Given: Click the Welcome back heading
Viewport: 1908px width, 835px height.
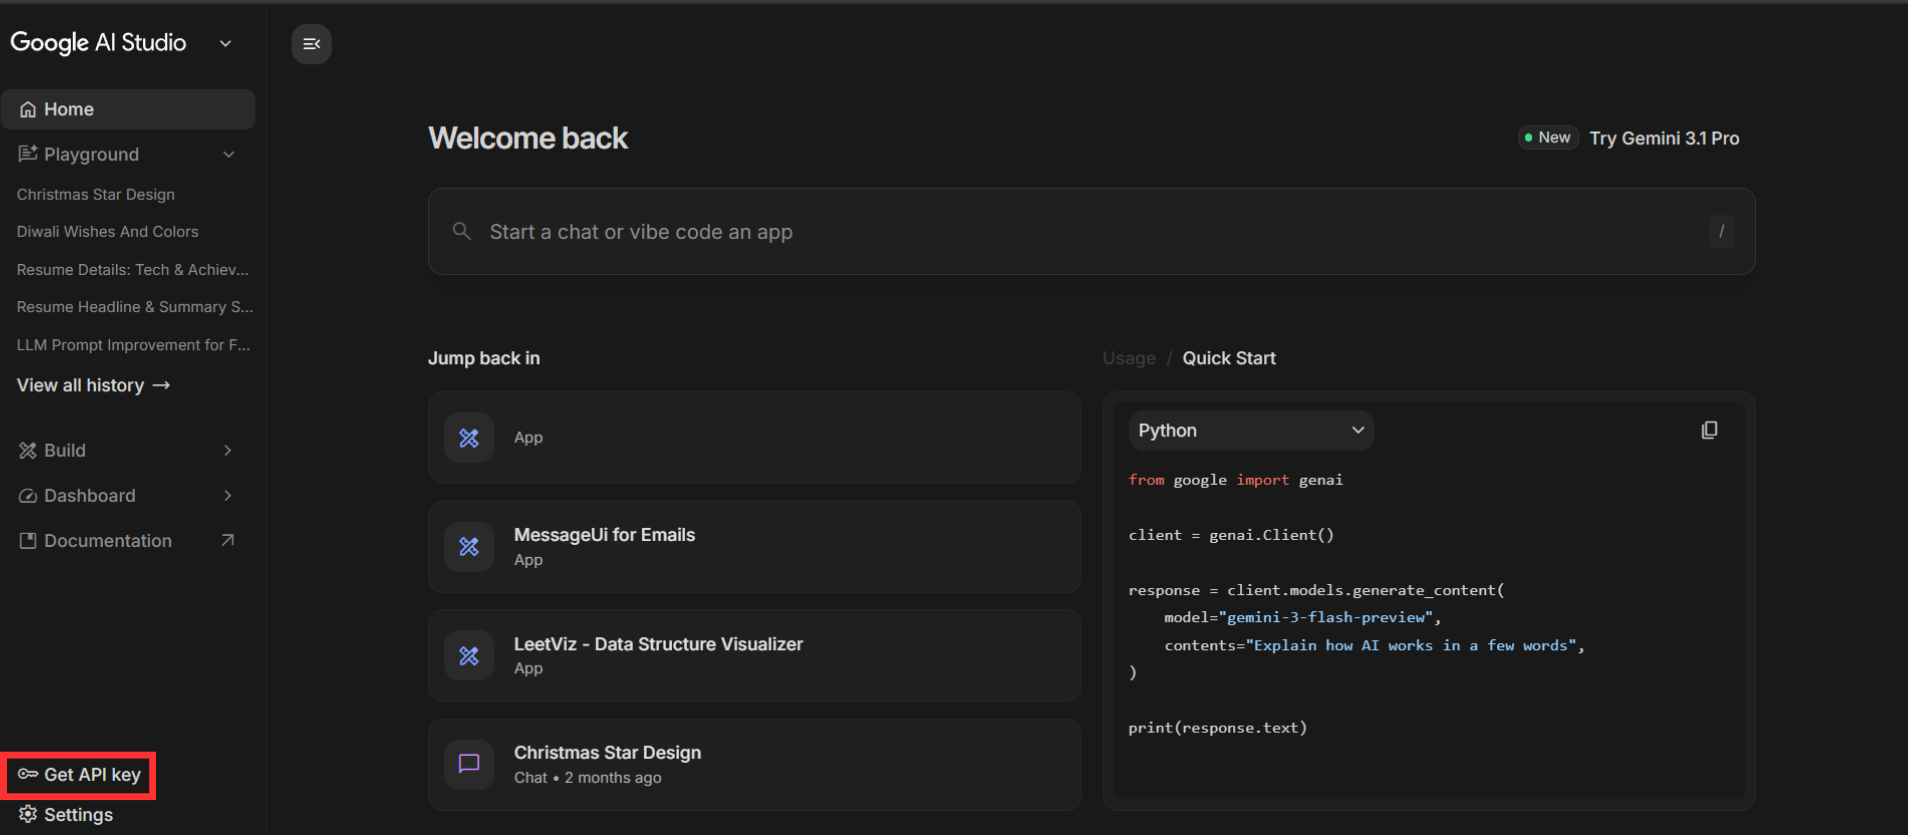Looking at the screenshot, I should [x=528, y=138].
